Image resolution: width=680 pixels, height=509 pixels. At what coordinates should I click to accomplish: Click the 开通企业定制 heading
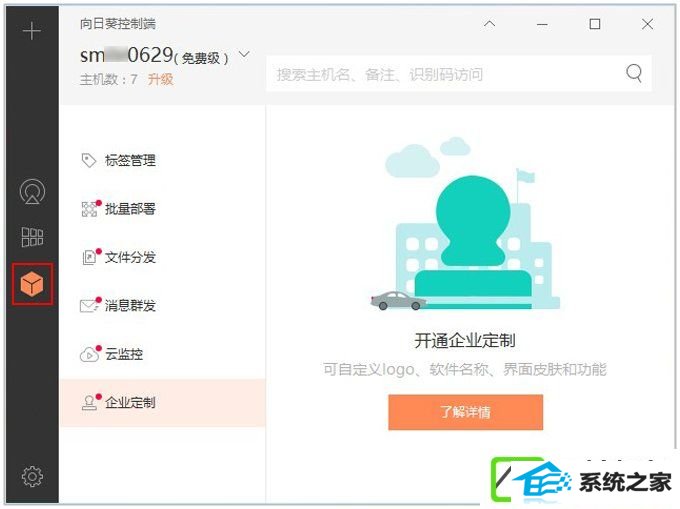coord(465,341)
